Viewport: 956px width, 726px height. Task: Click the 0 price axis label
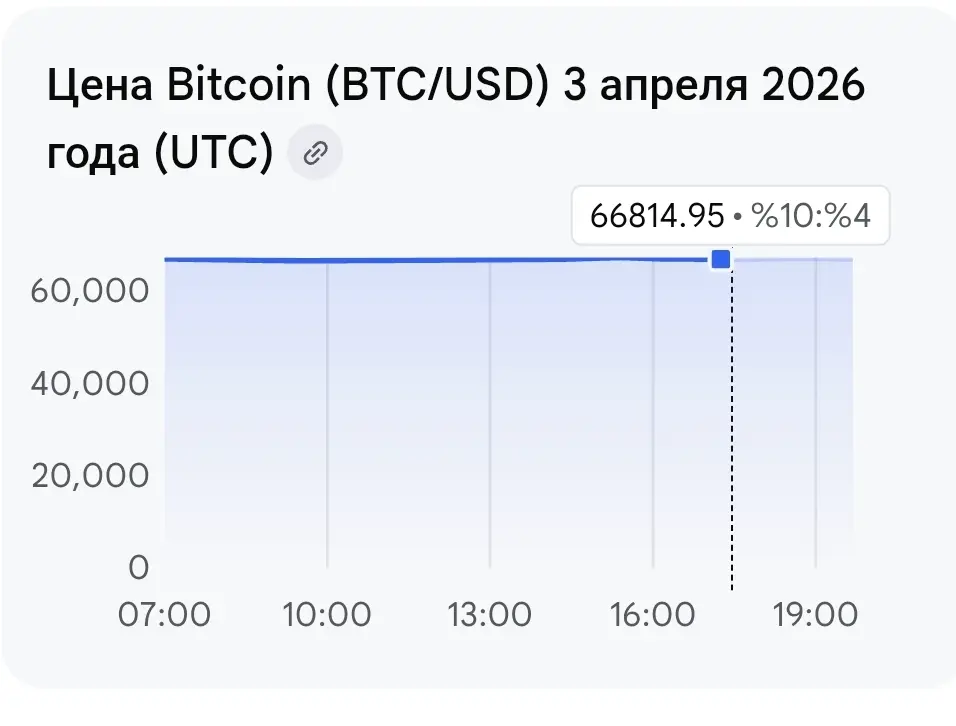[x=139, y=568]
